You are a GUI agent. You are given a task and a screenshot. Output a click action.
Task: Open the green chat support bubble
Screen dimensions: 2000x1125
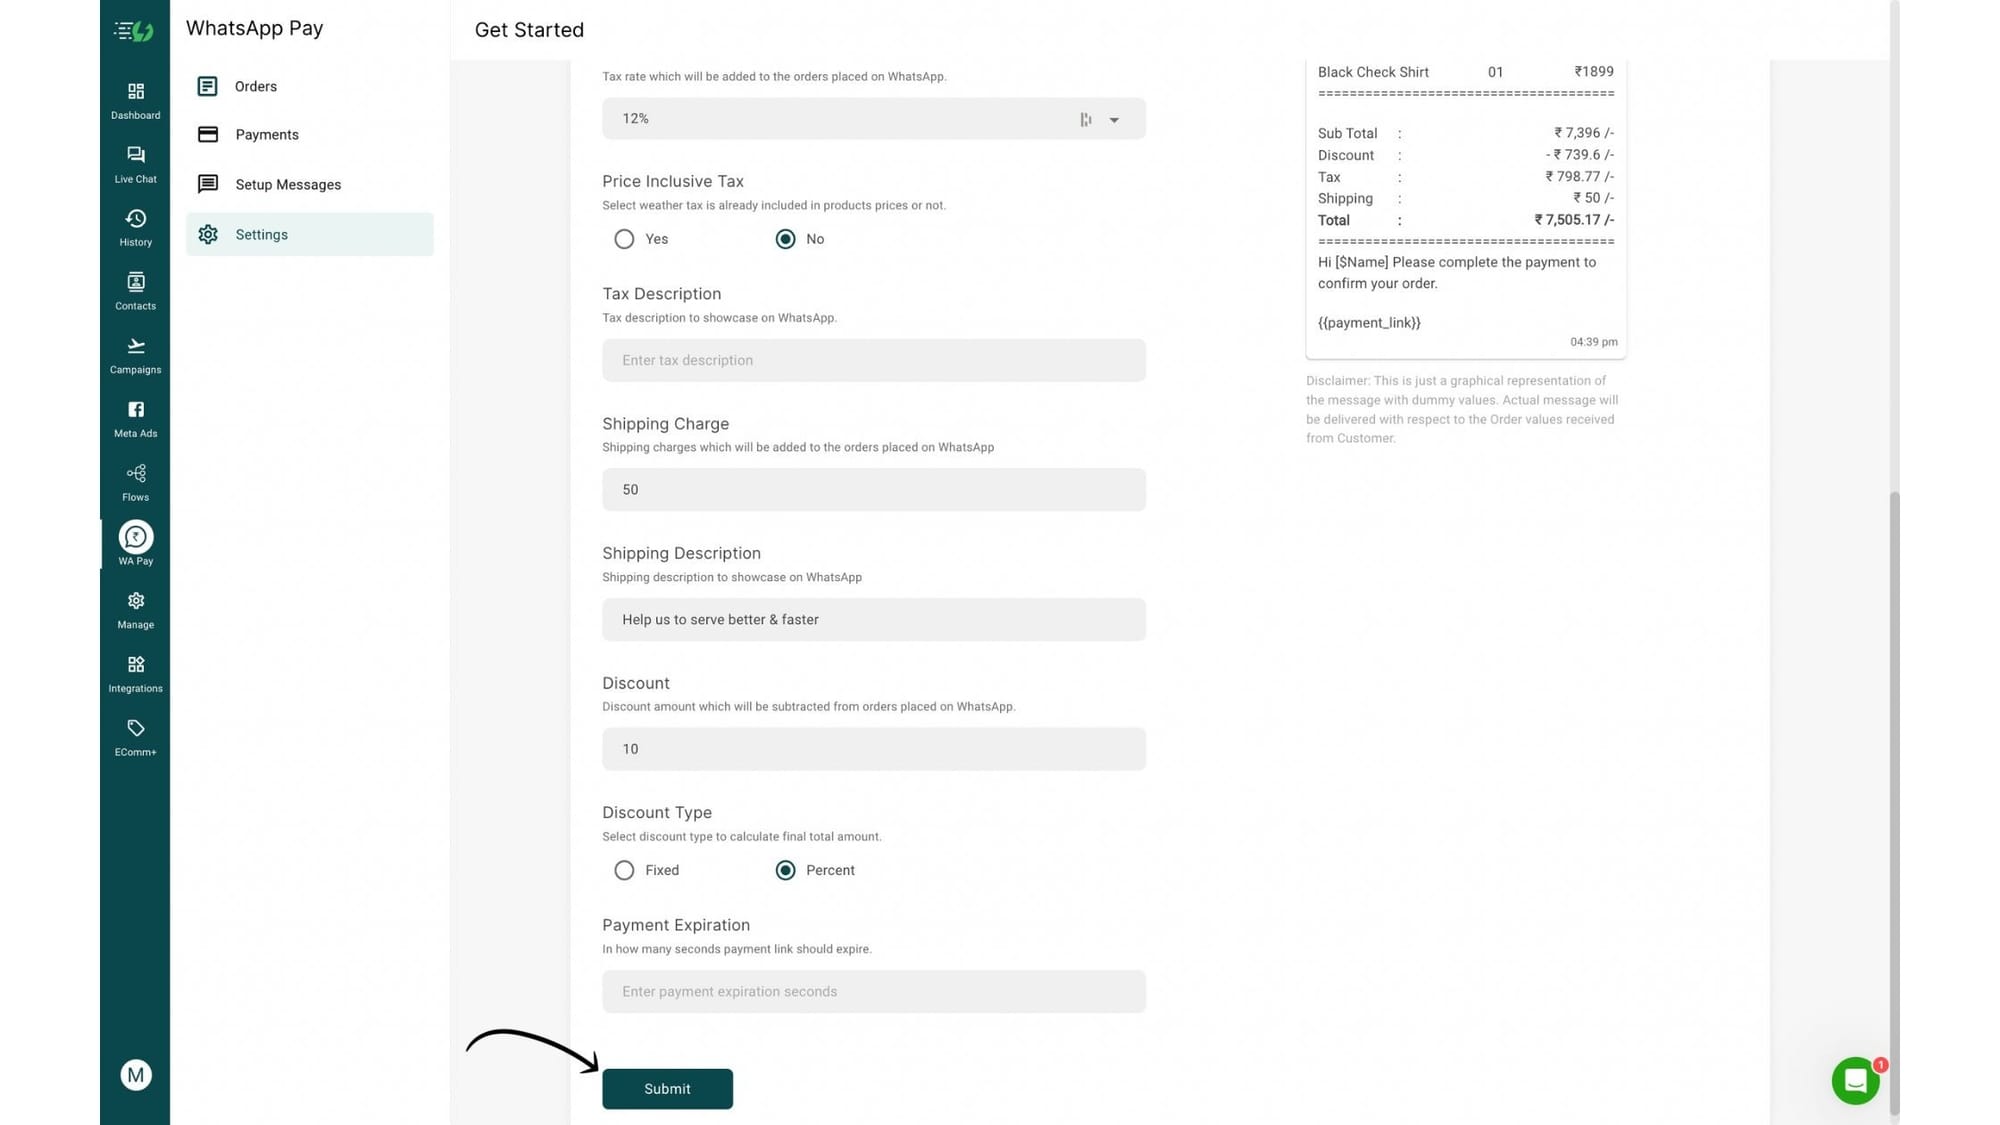[x=1855, y=1081]
